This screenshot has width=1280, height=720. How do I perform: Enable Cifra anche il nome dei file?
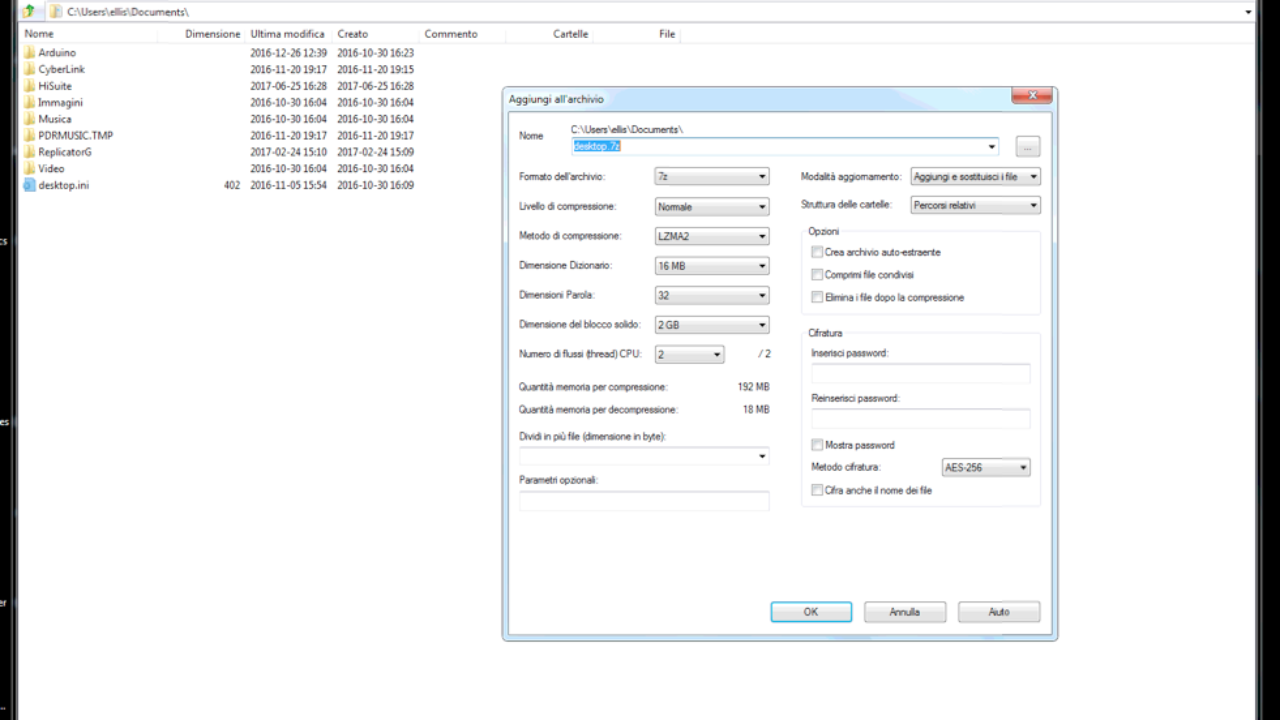(x=817, y=491)
